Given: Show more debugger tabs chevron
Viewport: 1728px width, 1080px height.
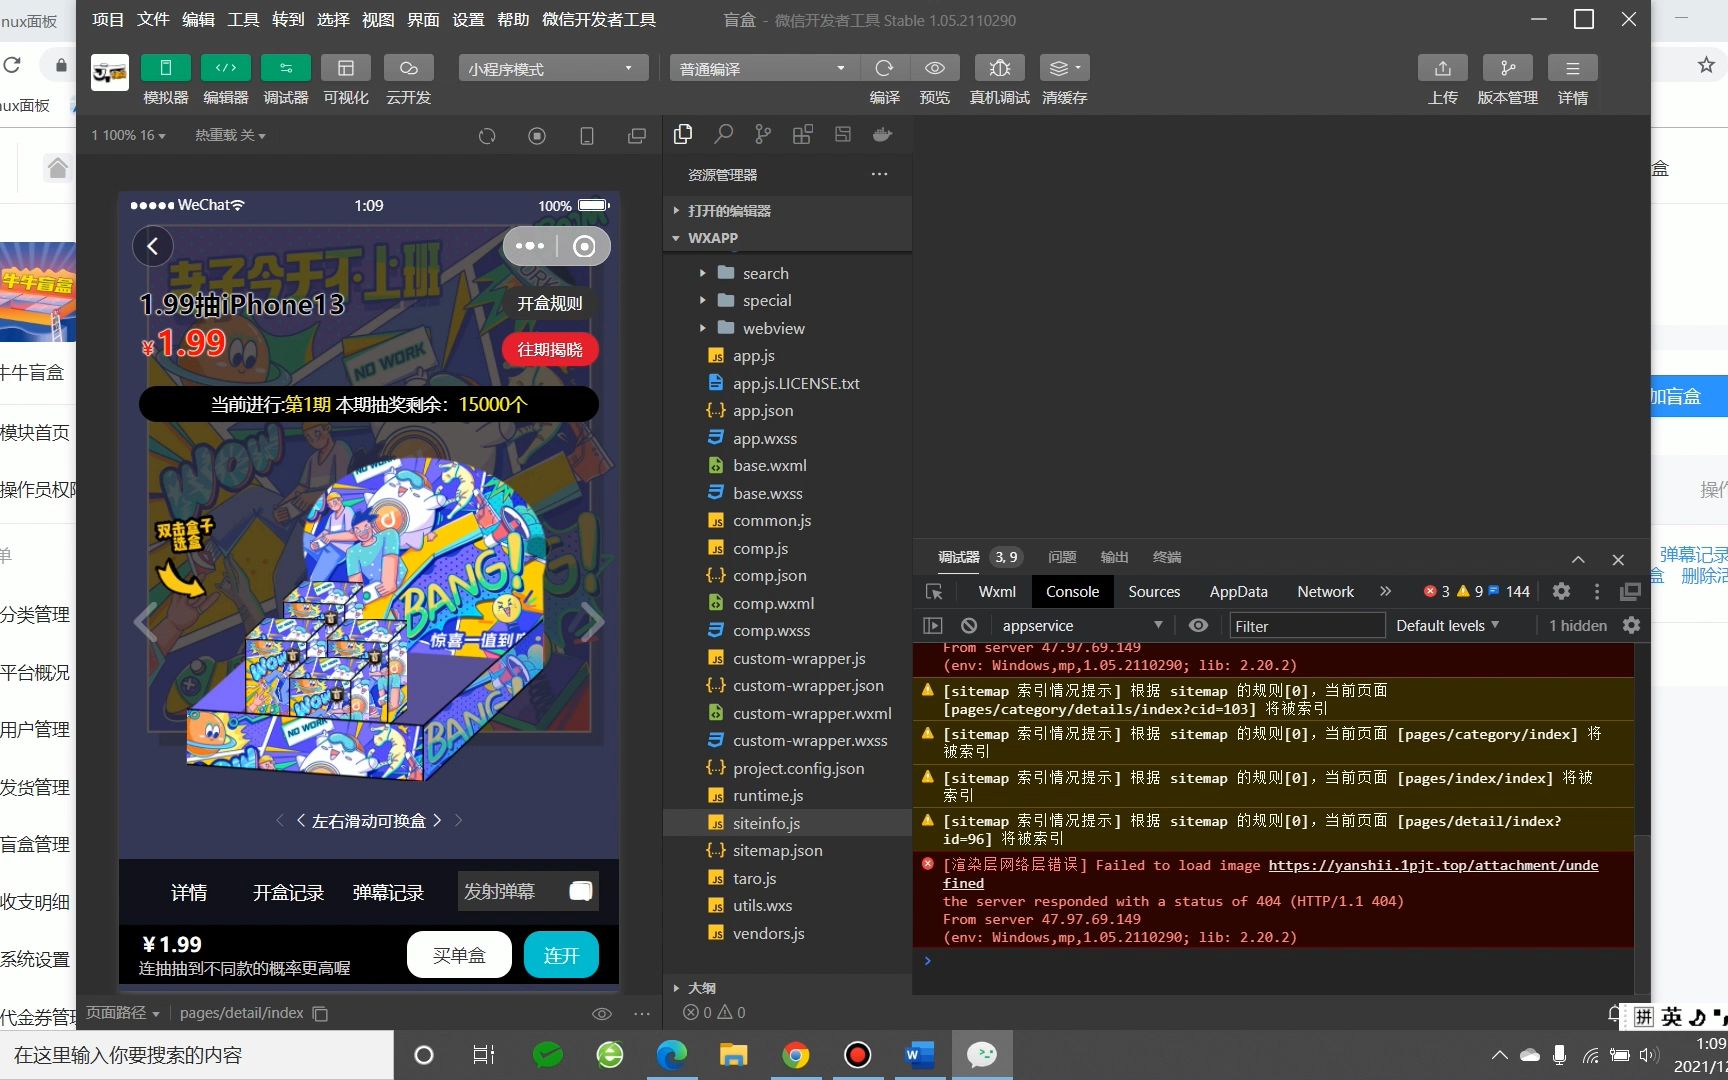Looking at the screenshot, I should (x=1385, y=591).
